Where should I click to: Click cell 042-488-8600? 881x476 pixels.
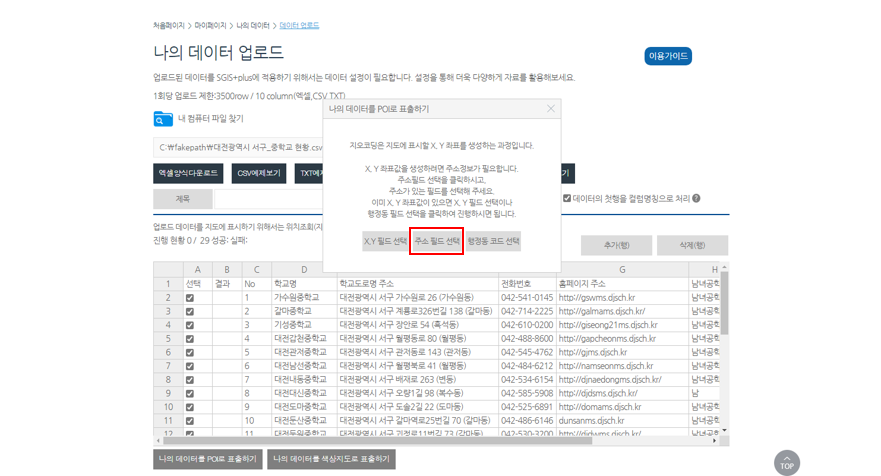(x=527, y=339)
